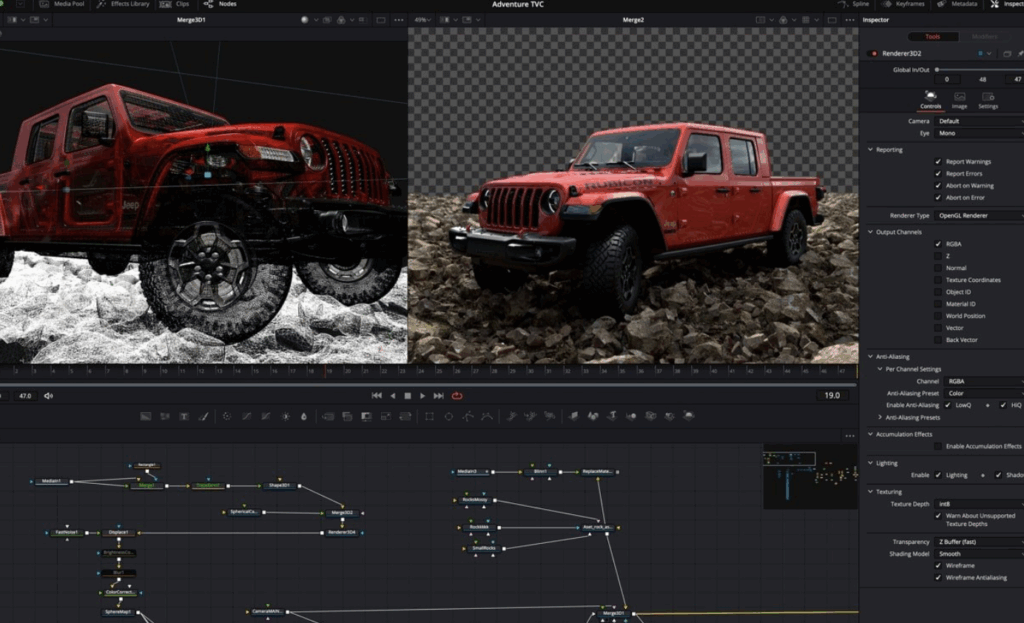This screenshot has width=1024, height=623.
Task: Open the Effects Library panel
Action: point(123,4)
